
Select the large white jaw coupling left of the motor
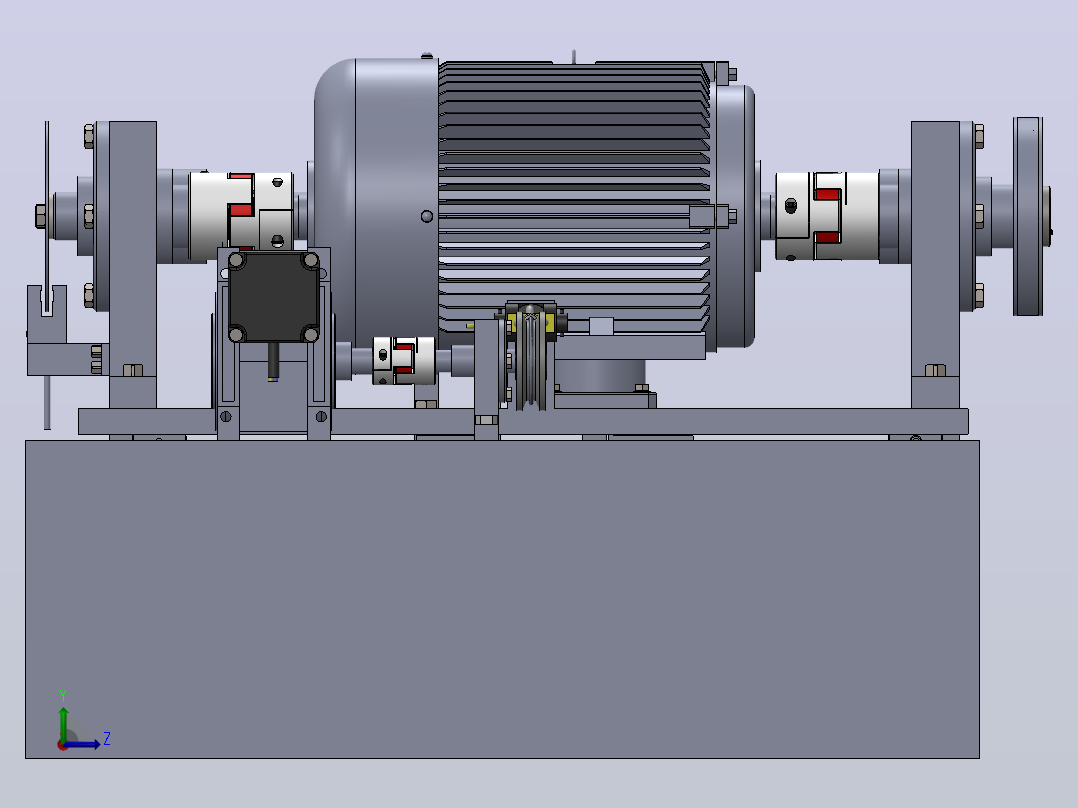pos(241,212)
